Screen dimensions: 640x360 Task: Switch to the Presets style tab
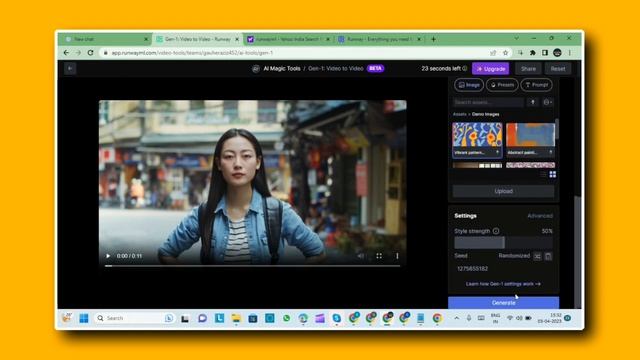[x=502, y=85]
